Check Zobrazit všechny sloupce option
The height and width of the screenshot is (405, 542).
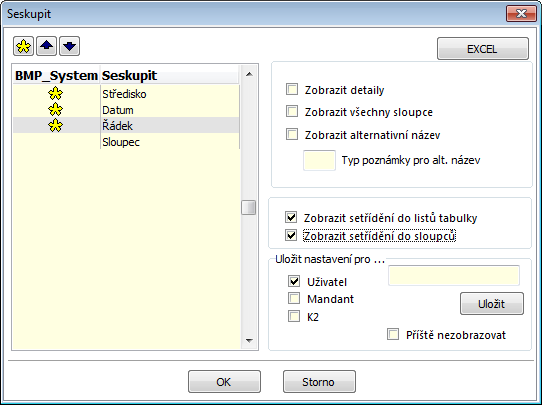tap(292, 111)
